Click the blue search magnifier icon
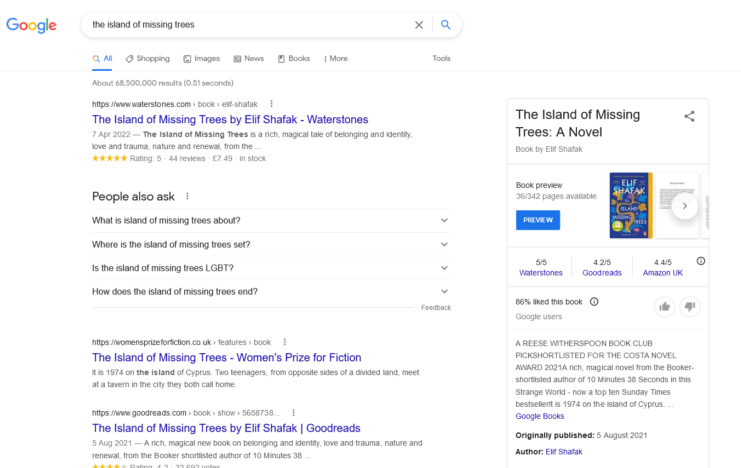 click(x=446, y=25)
